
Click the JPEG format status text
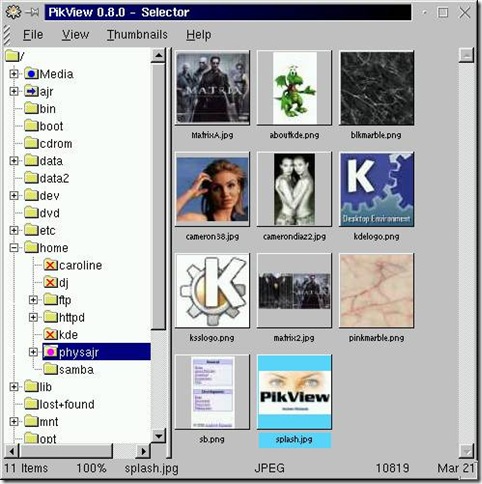tap(269, 468)
